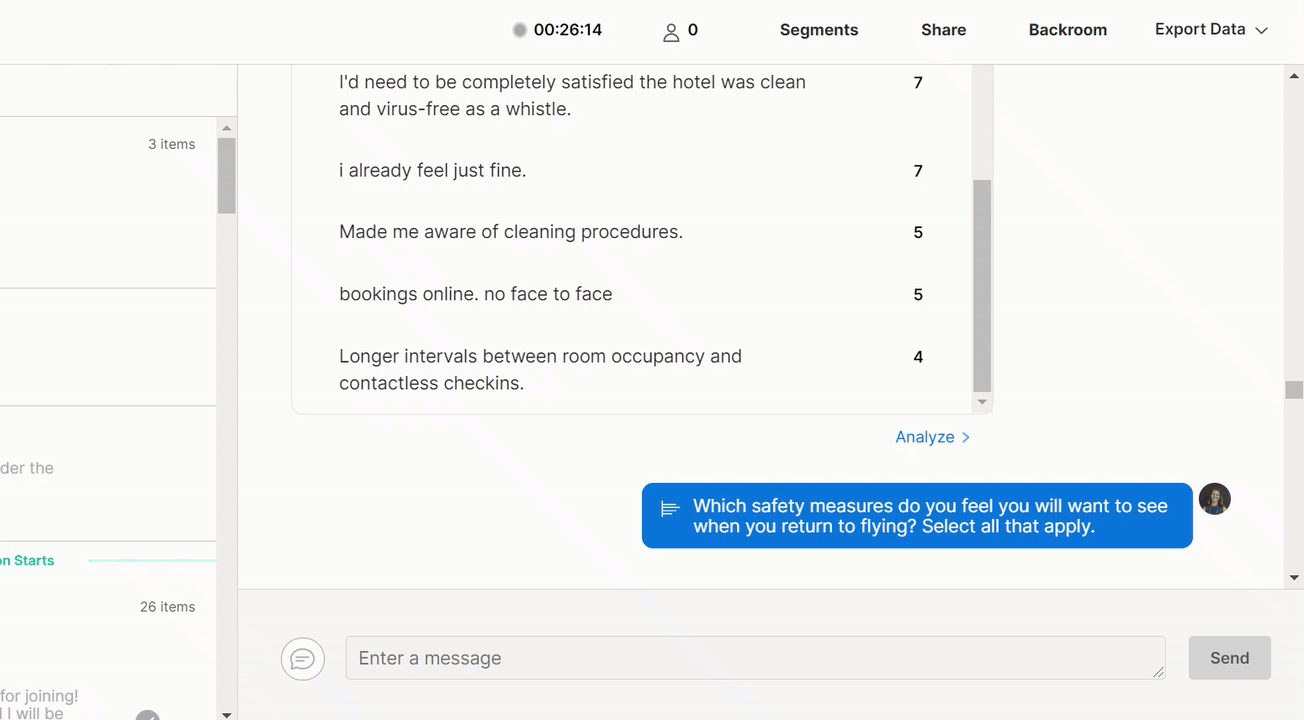The width and height of the screenshot is (1304, 720).
Task: Click the up arrow of the main chat scrollbar
Action: (1294, 75)
